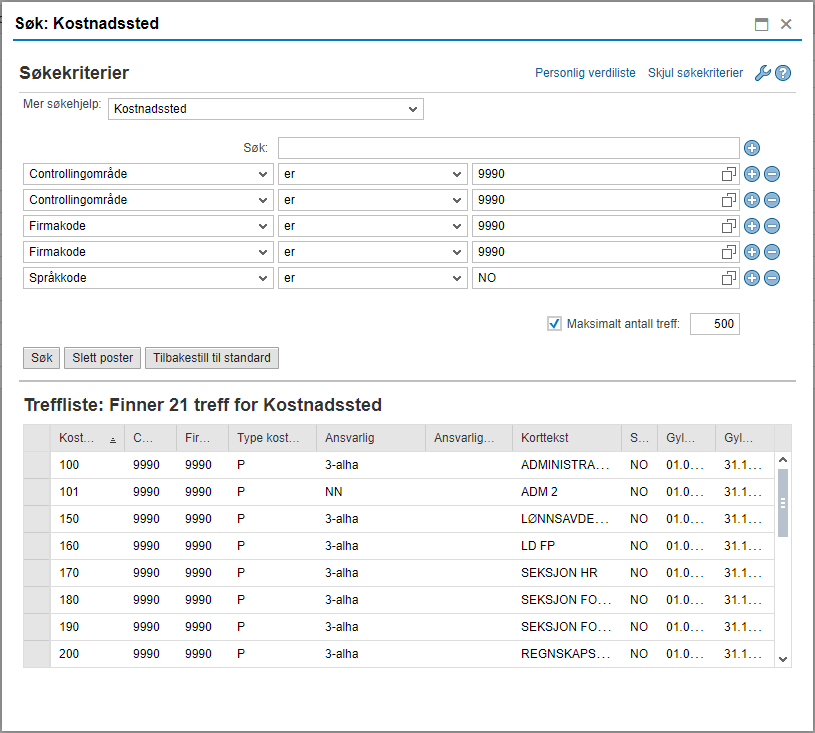Open the first Firmakode field dropdown
The image size is (815, 733).
tap(148, 226)
